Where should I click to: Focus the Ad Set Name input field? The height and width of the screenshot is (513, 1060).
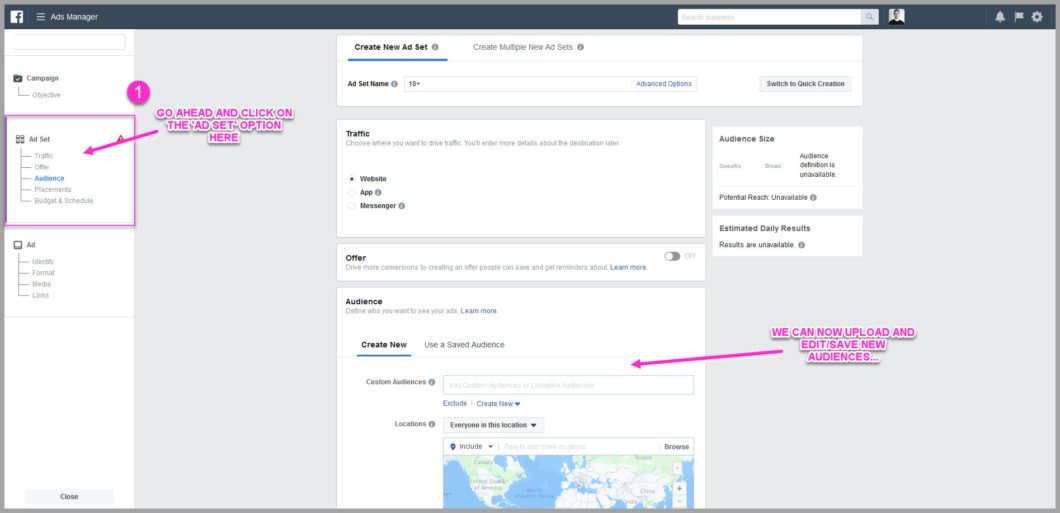point(517,84)
